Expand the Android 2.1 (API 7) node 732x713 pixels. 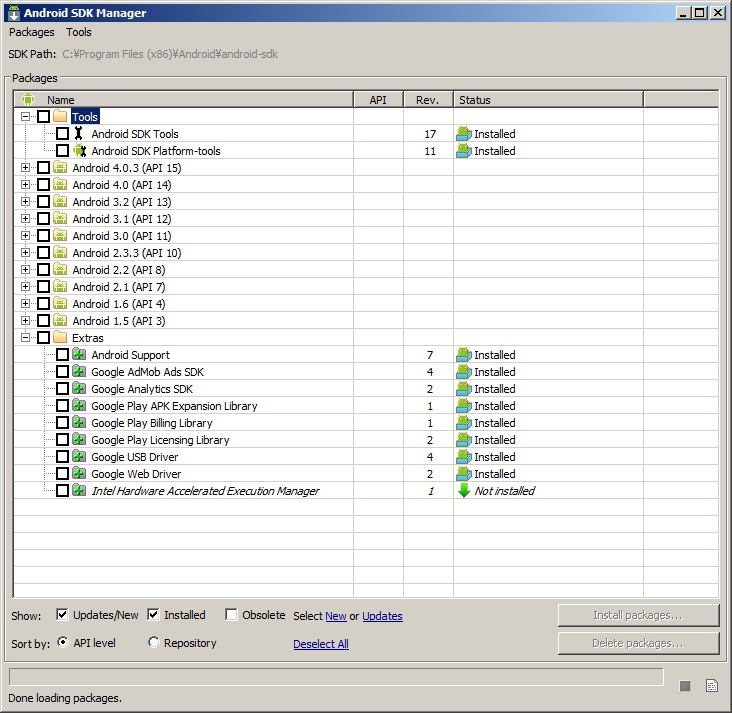25,286
